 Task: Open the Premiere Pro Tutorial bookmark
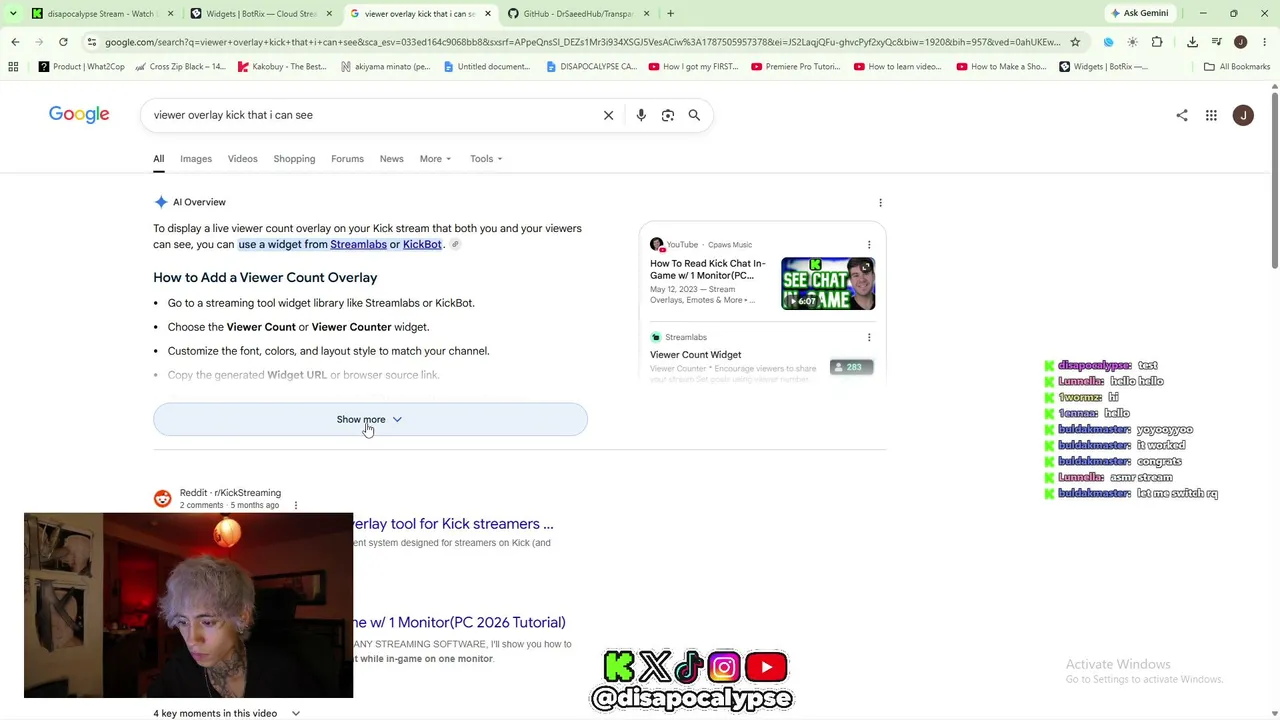796,67
